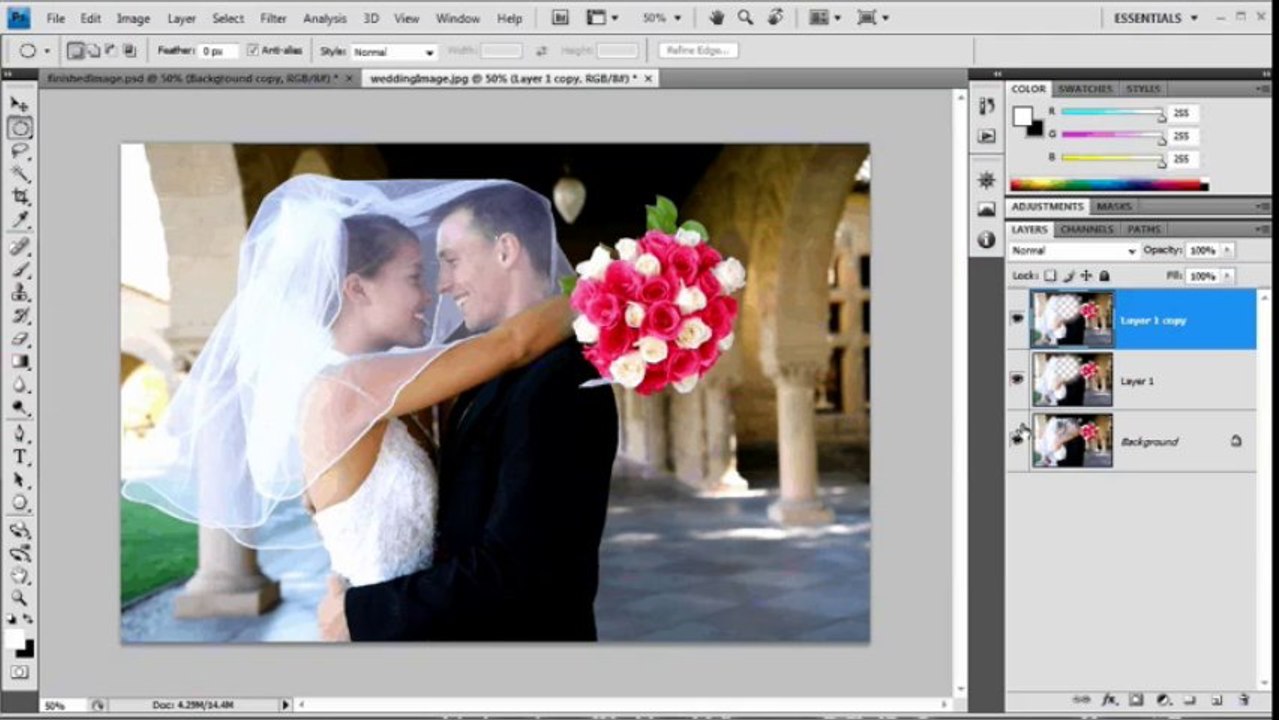1279x720 pixels.
Task: Hide the Layer 1 layer
Action: tap(1017, 379)
